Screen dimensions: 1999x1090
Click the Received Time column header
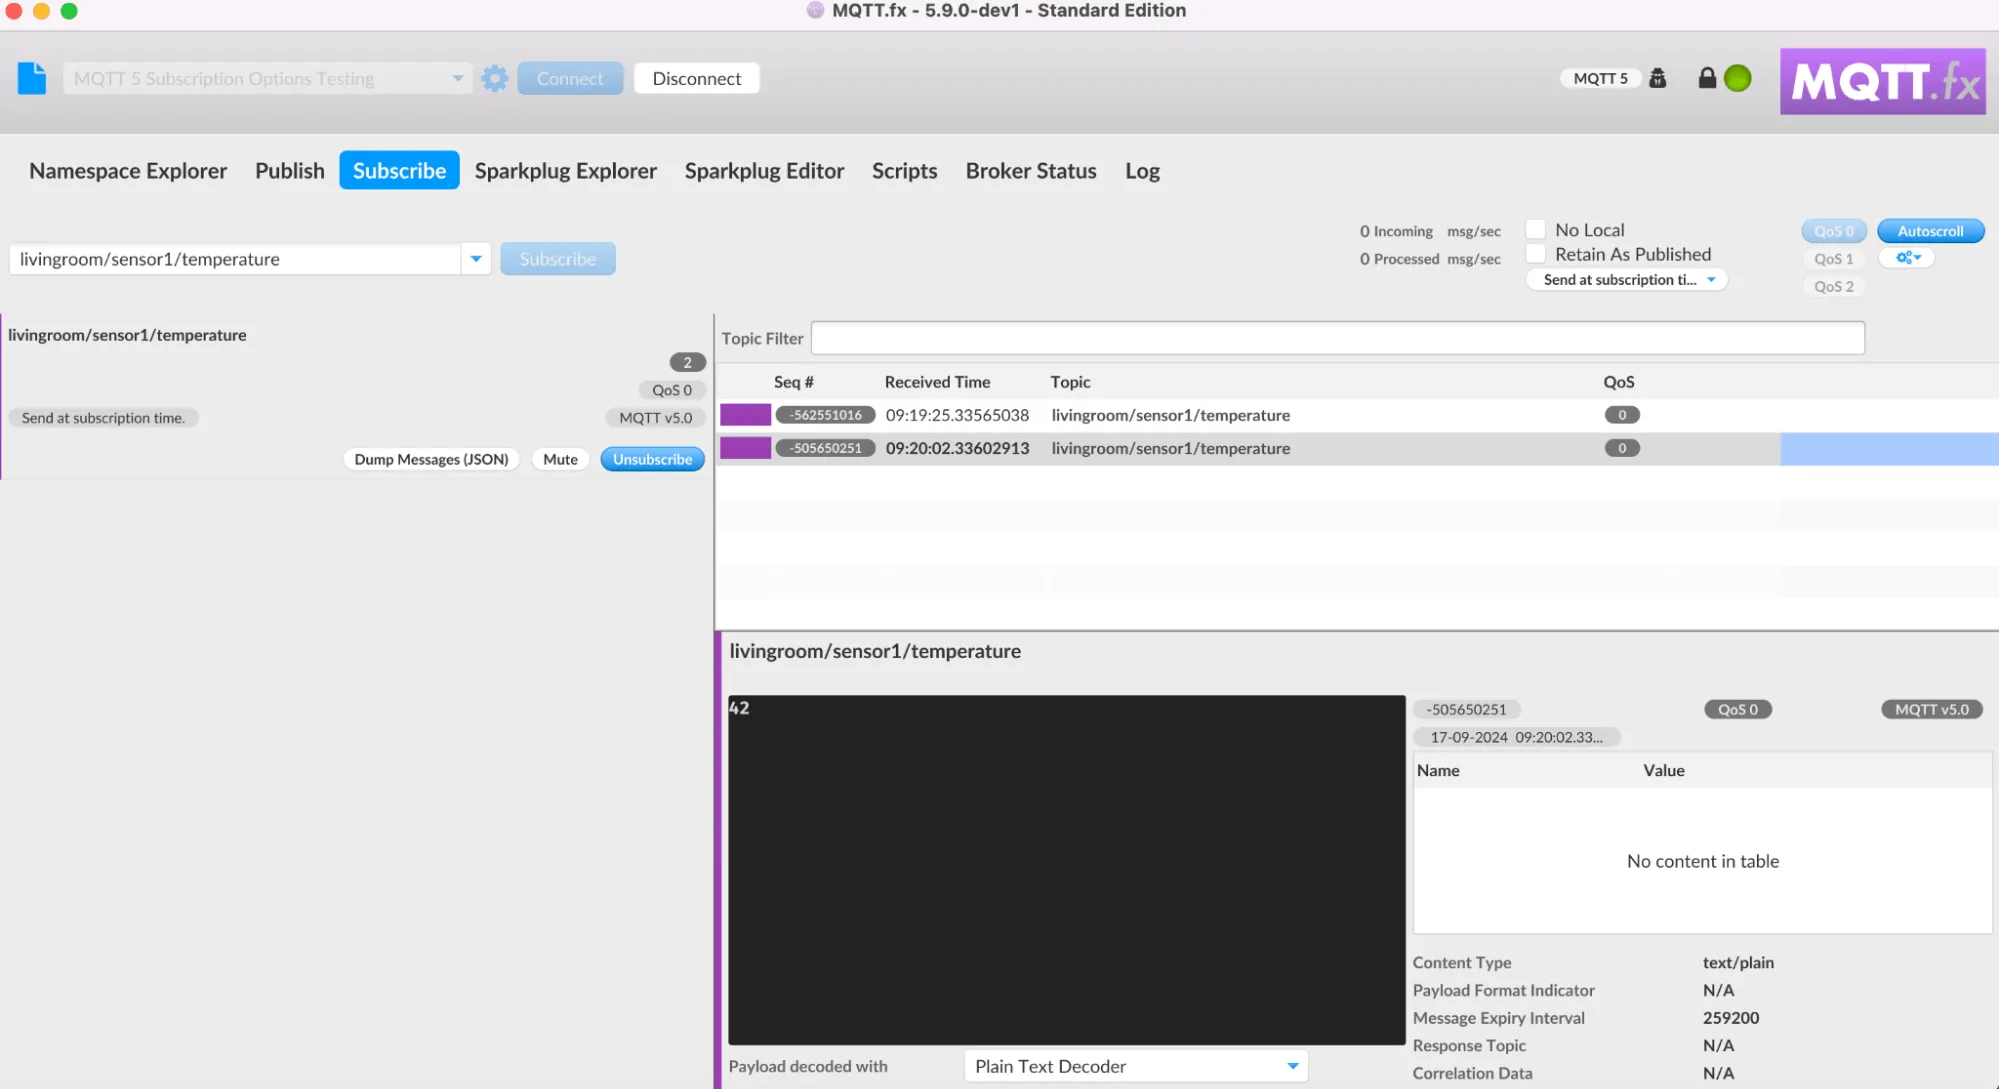937,382
